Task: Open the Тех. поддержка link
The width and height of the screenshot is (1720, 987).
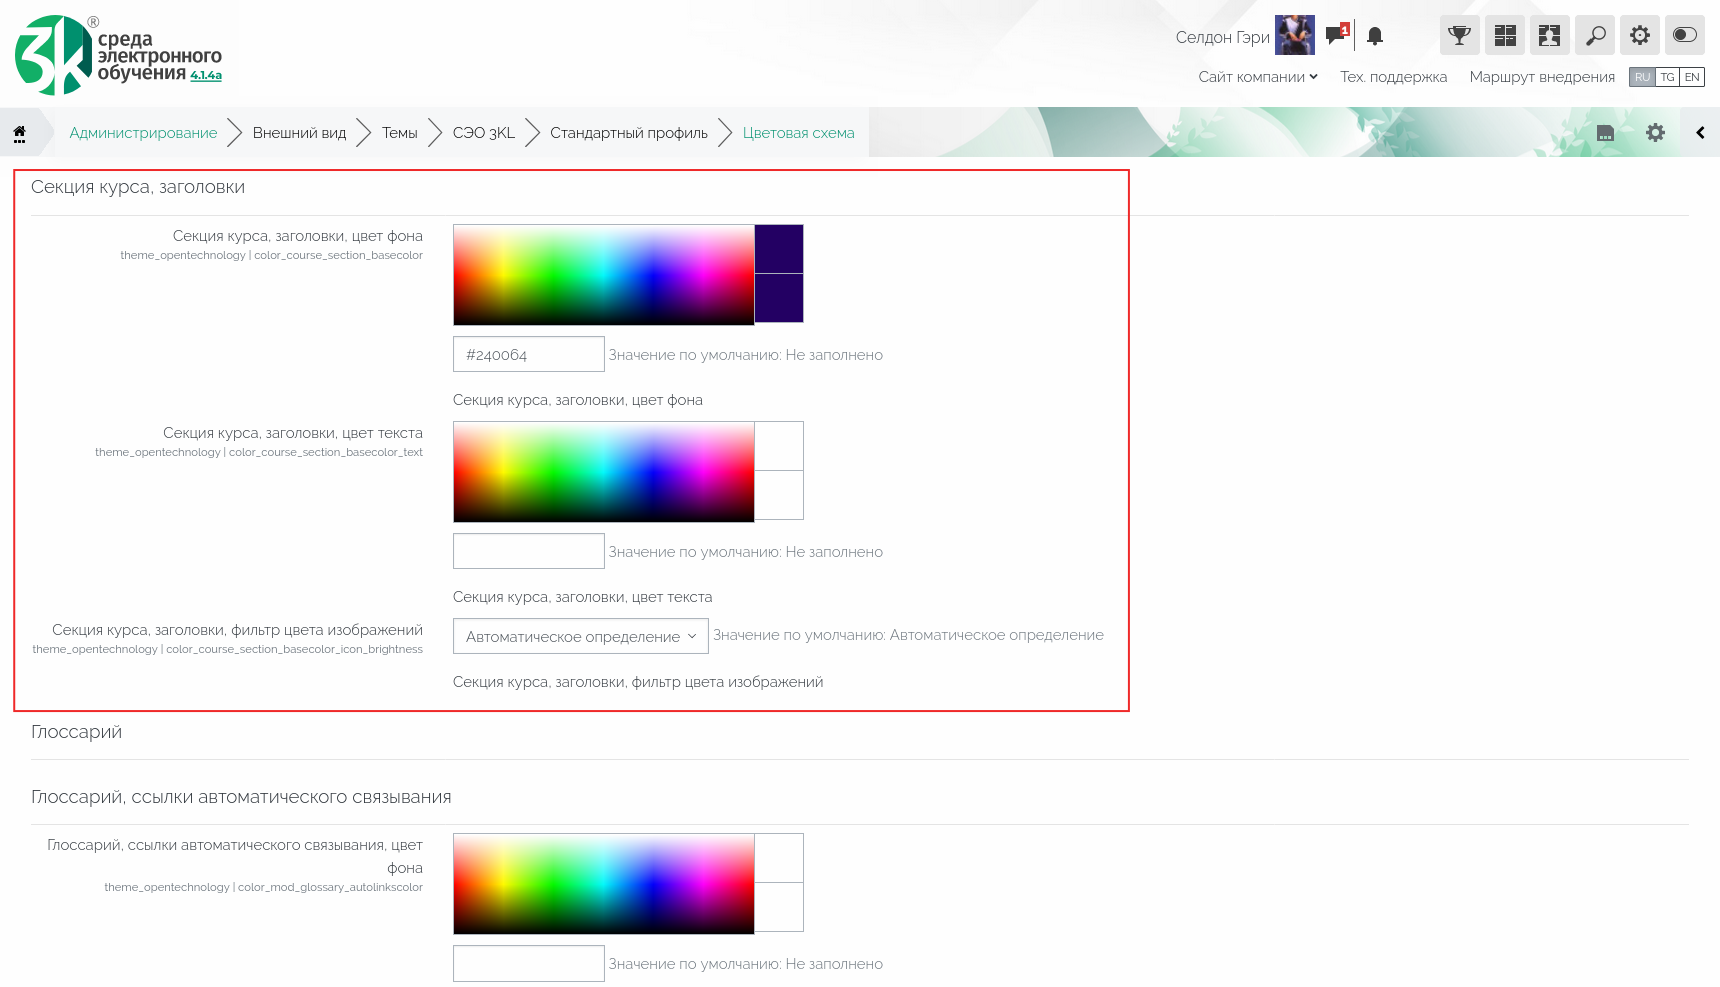Action: (x=1393, y=77)
